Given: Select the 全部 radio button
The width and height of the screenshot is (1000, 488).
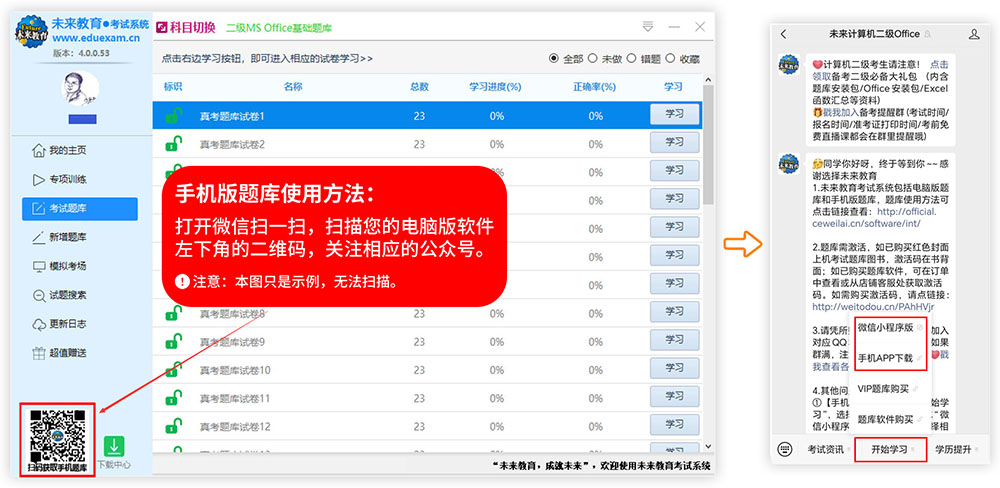Looking at the screenshot, I should coord(554,58).
